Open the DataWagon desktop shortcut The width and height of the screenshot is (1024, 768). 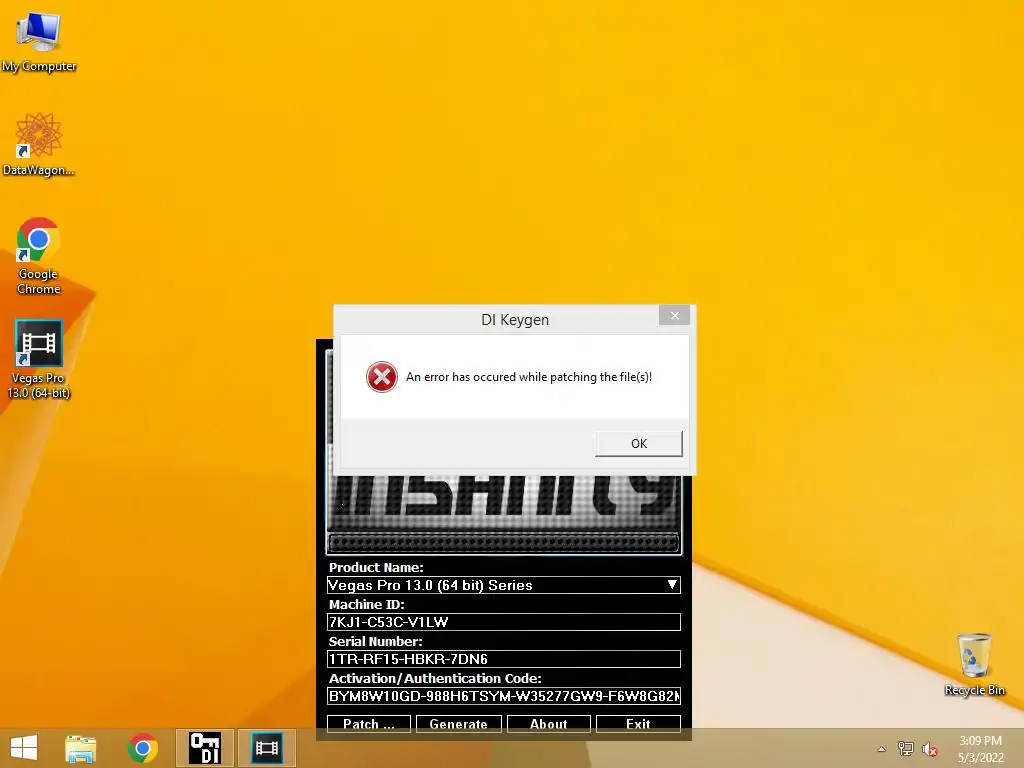[x=39, y=144]
